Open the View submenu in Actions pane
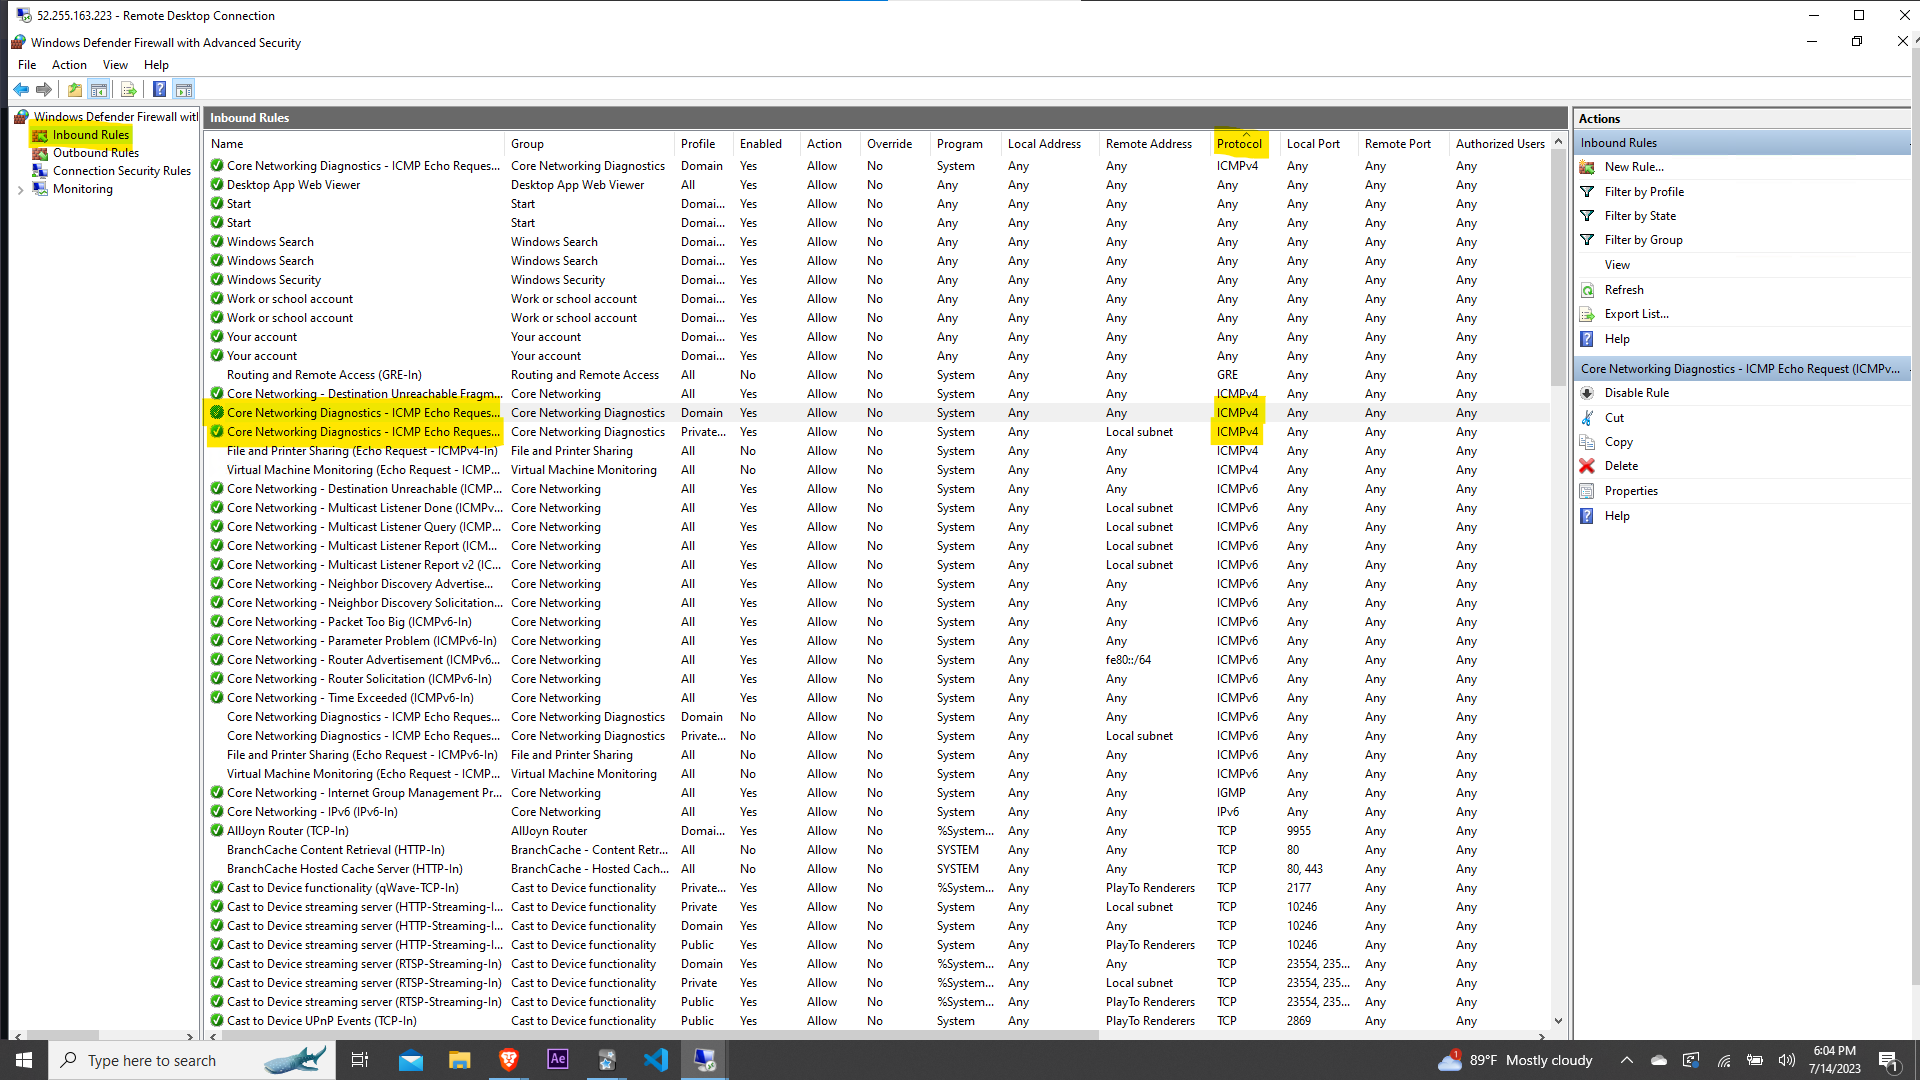 tap(1617, 265)
